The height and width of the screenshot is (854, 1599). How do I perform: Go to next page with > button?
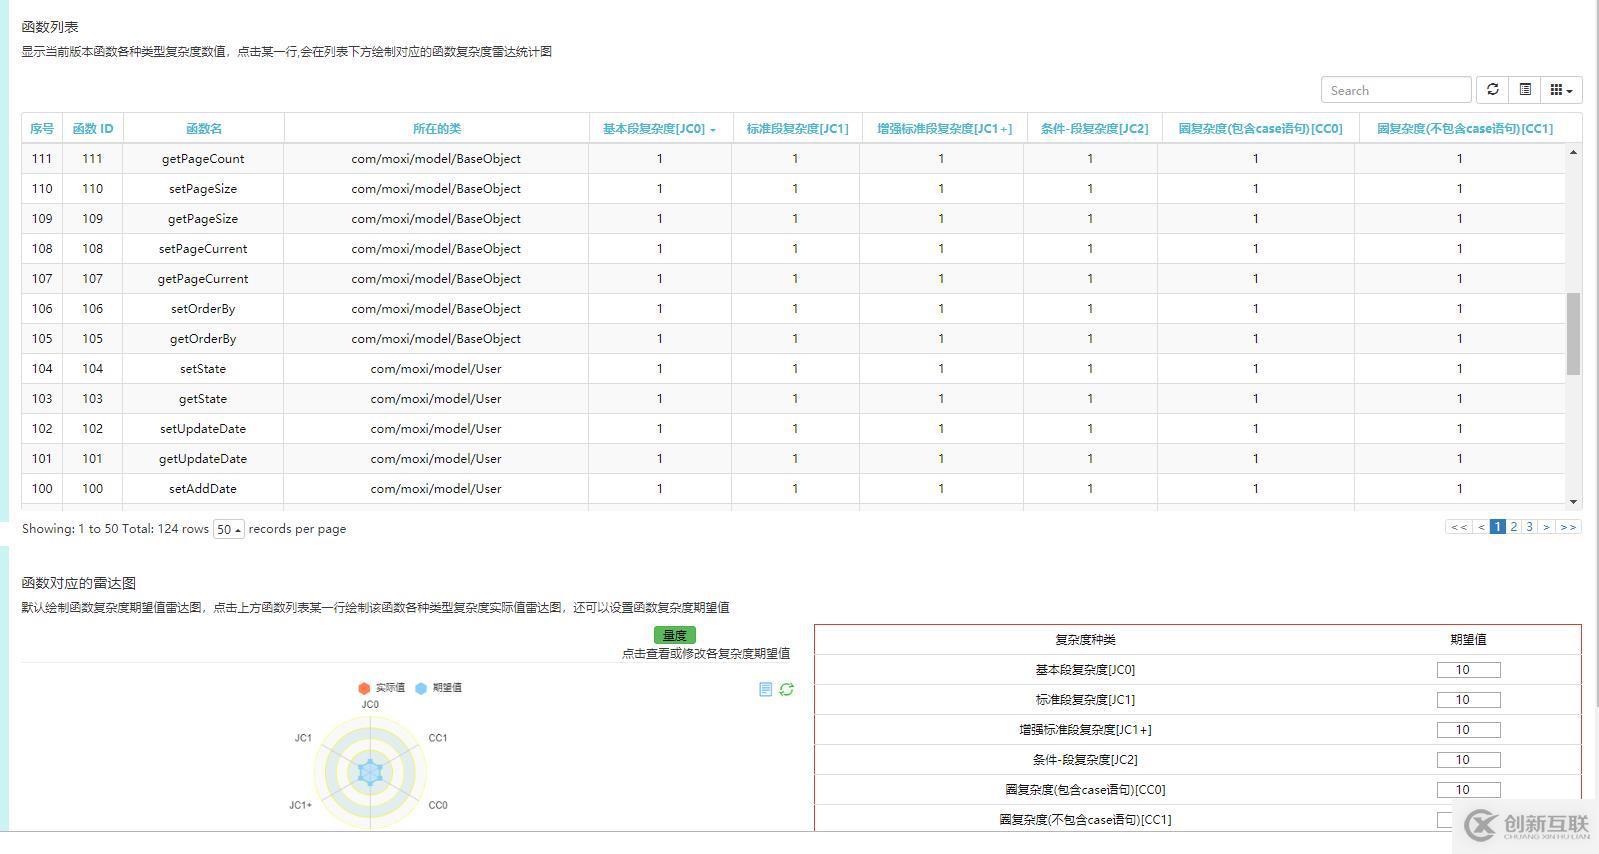(1546, 527)
